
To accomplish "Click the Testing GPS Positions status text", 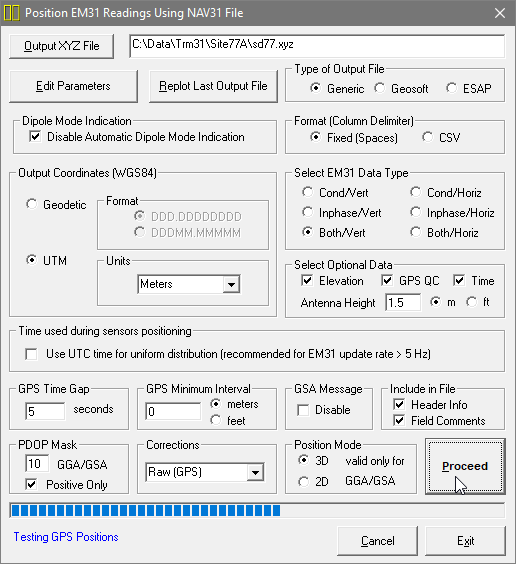I will click(66, 537).
